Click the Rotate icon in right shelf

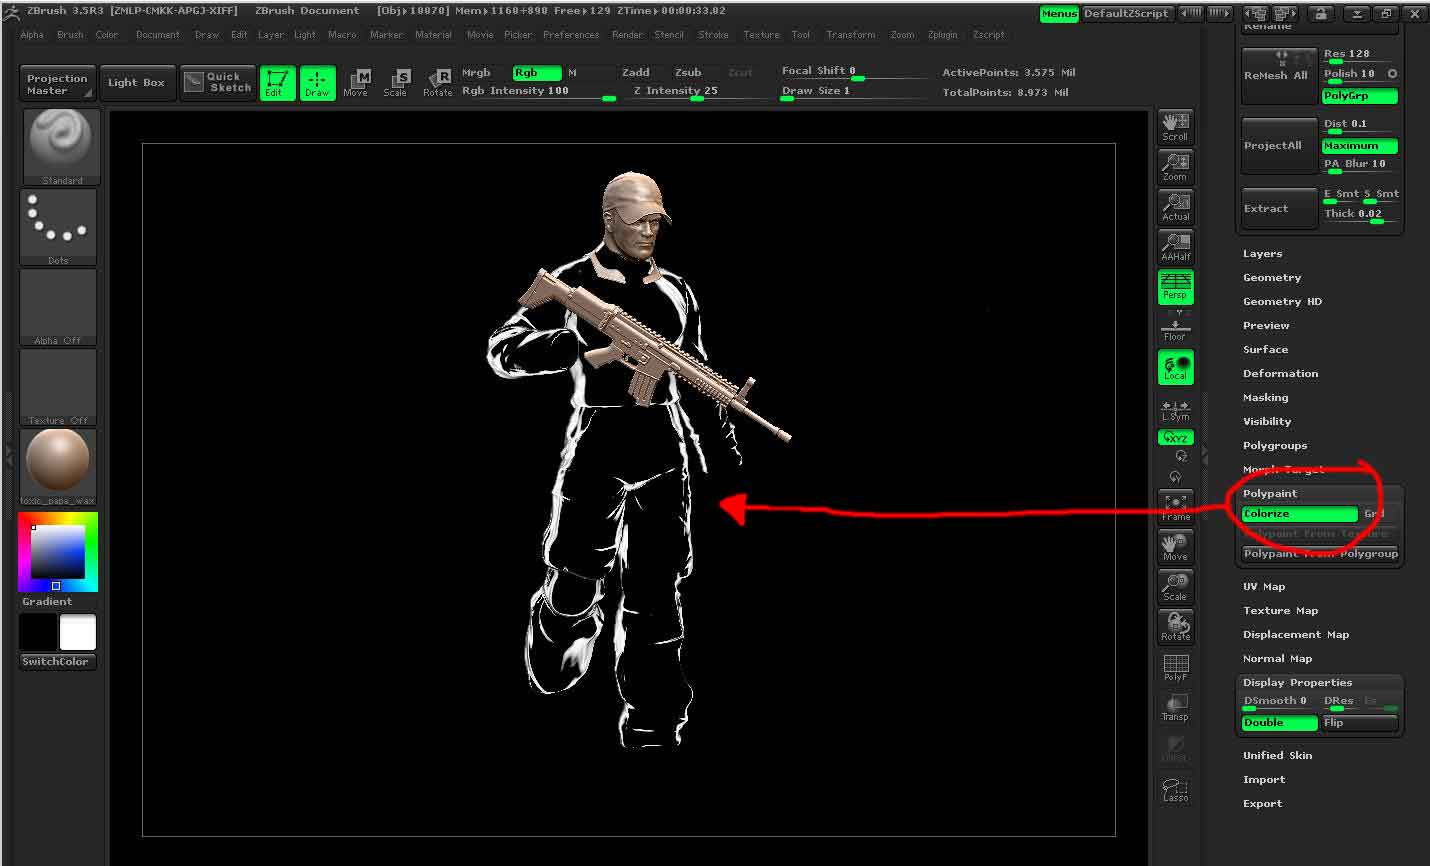click(1176, 627)
